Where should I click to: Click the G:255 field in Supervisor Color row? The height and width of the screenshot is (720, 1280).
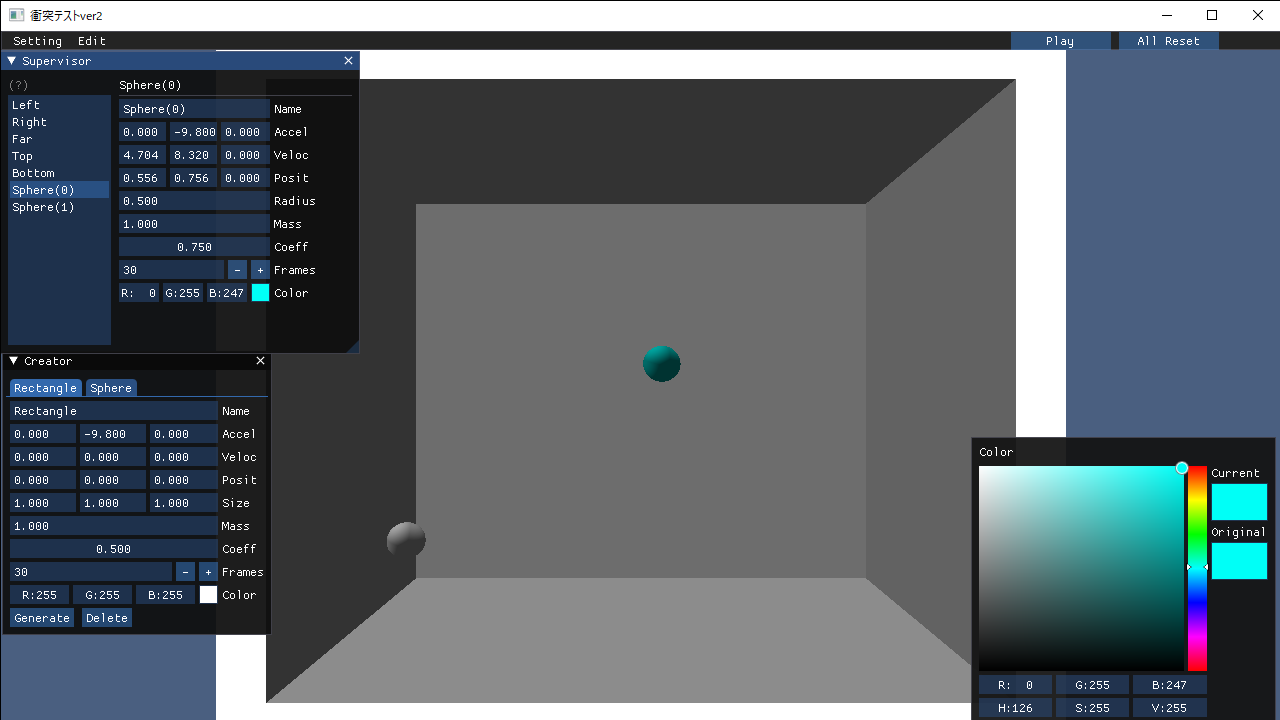183,293
